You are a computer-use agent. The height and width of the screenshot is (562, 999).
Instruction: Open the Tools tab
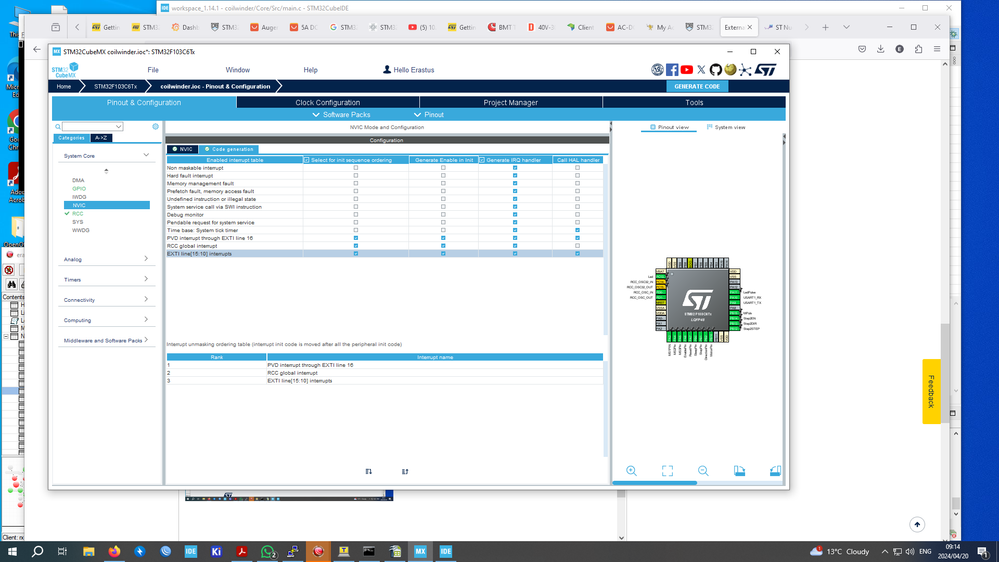coord(694,103)
